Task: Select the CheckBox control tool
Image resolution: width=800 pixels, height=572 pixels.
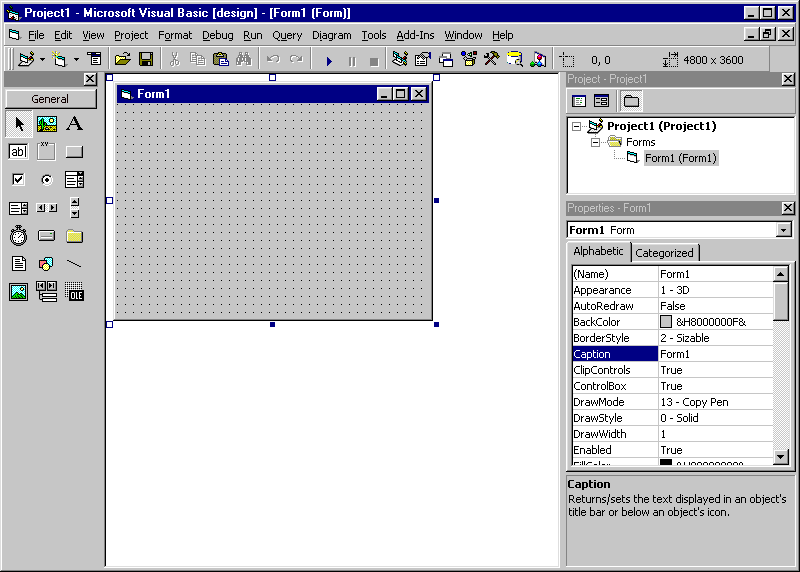Action: coord(19,180)
